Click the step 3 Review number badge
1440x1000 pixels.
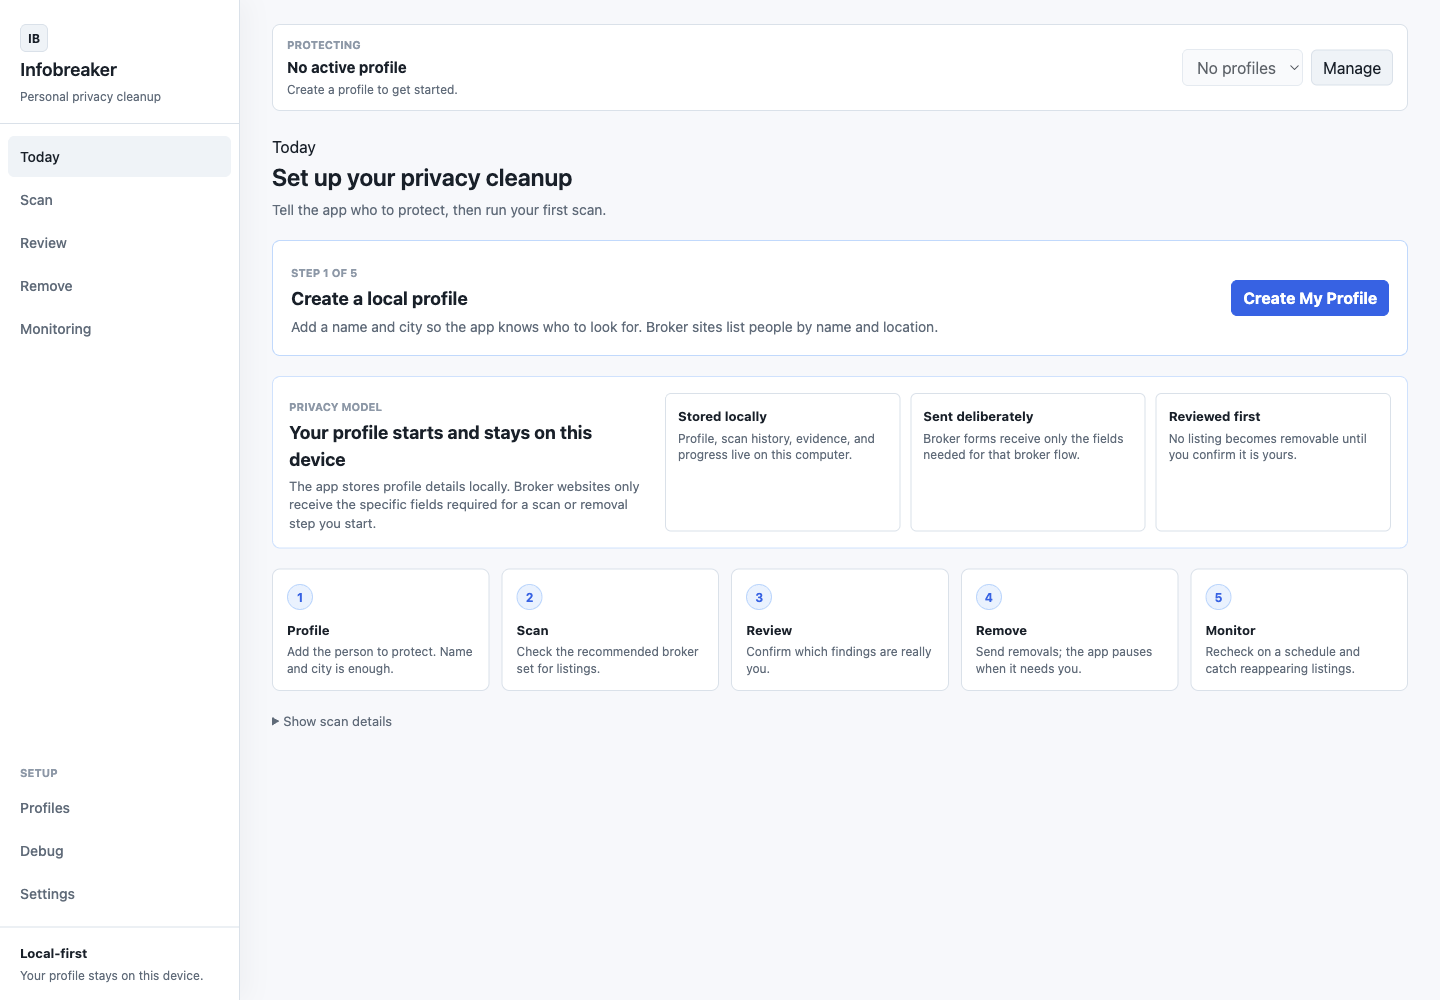tap(759, 597)
